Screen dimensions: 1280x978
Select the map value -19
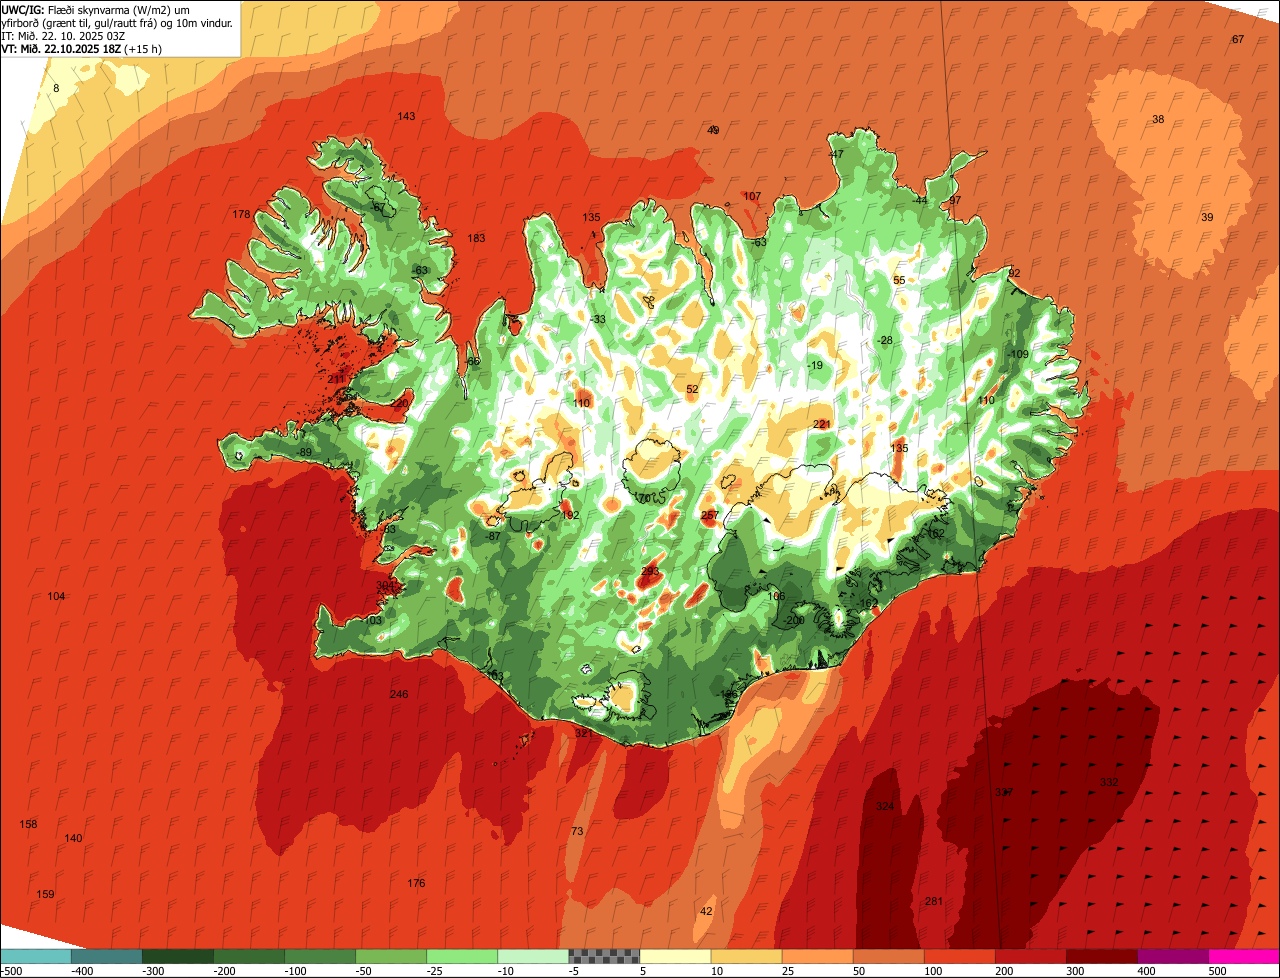pyautogui.click(x=815, y=366)
